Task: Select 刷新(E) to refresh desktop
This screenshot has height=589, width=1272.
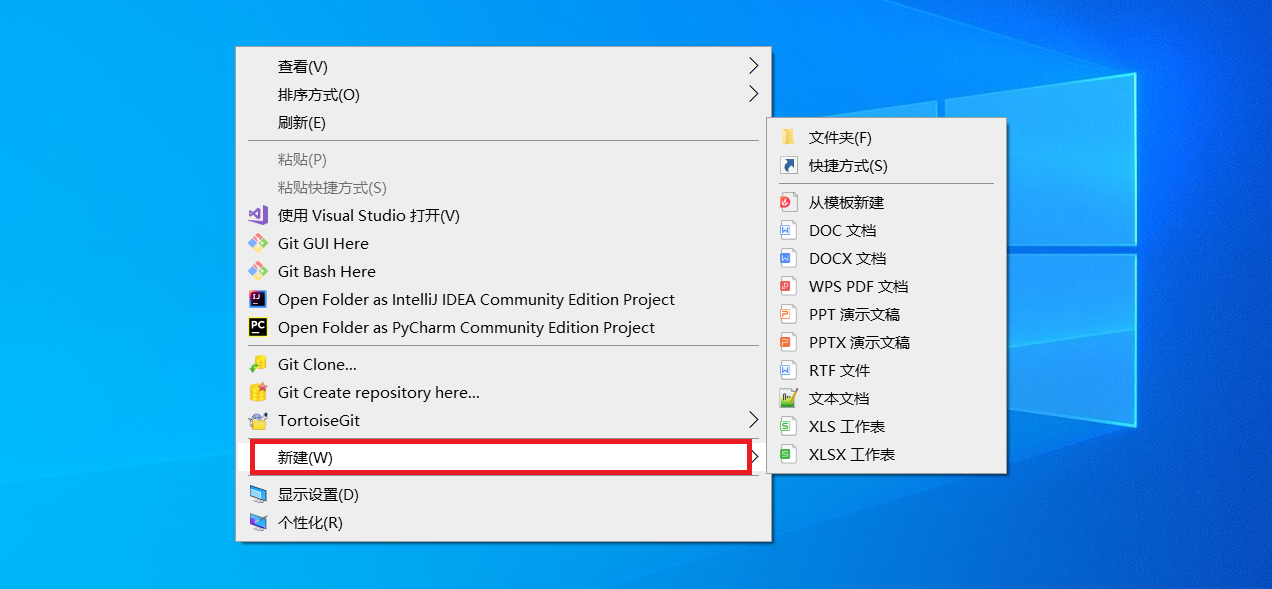Action: (x=503, y=123)
